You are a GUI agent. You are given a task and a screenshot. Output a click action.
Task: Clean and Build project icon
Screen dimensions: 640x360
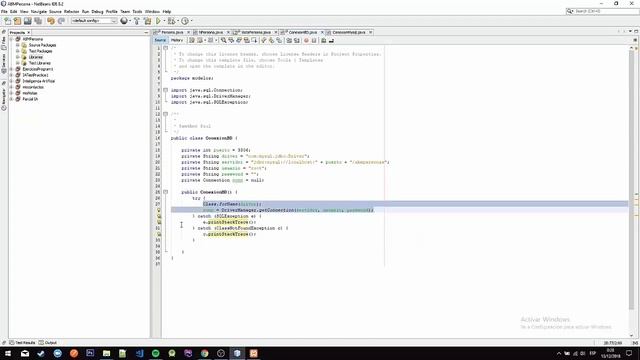click(147, 21)
